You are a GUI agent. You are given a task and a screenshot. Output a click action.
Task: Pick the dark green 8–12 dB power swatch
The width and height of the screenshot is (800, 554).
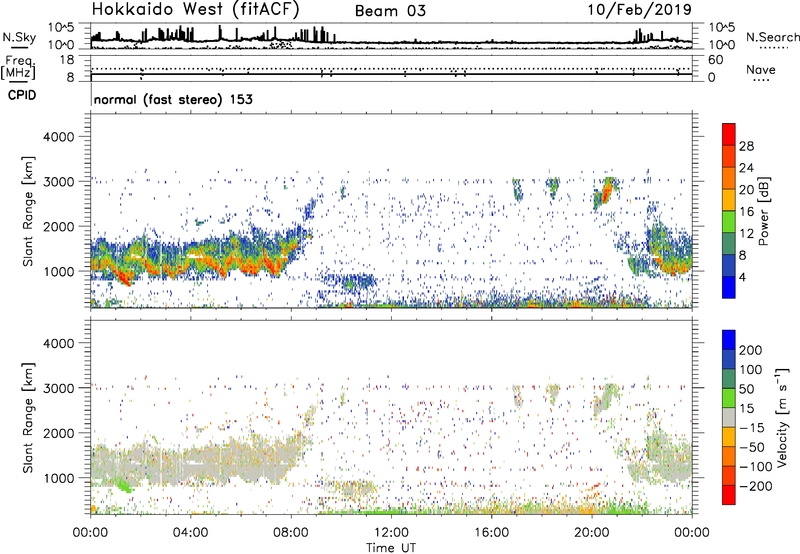[x=729, y=243]
